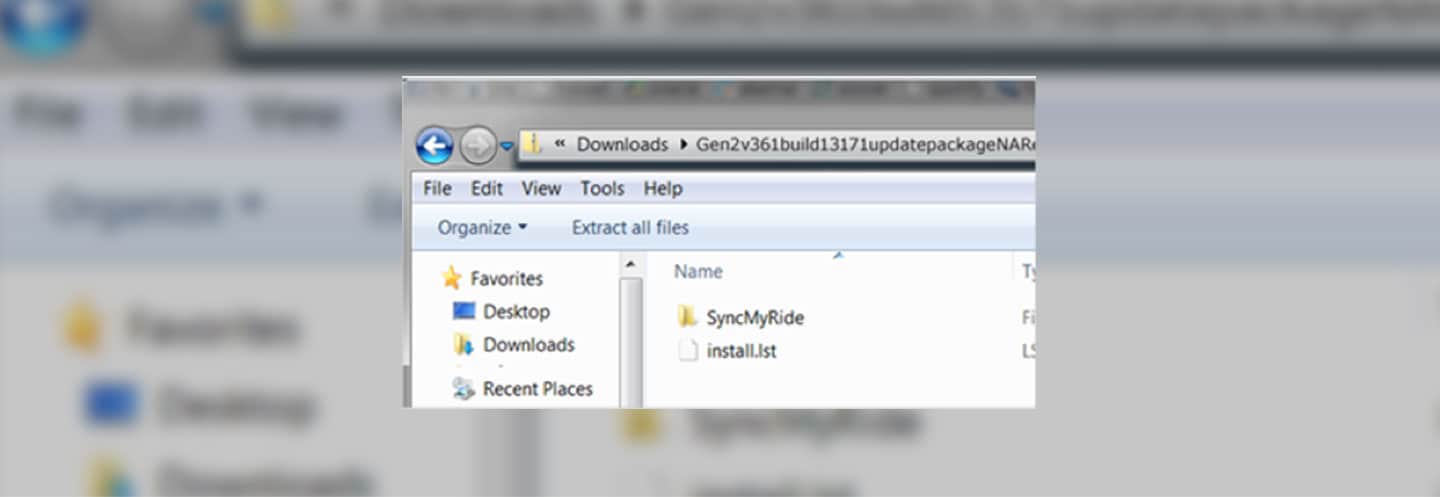
Task: Click the navigation pane scroll up arrow
Action: click(631, 265)
